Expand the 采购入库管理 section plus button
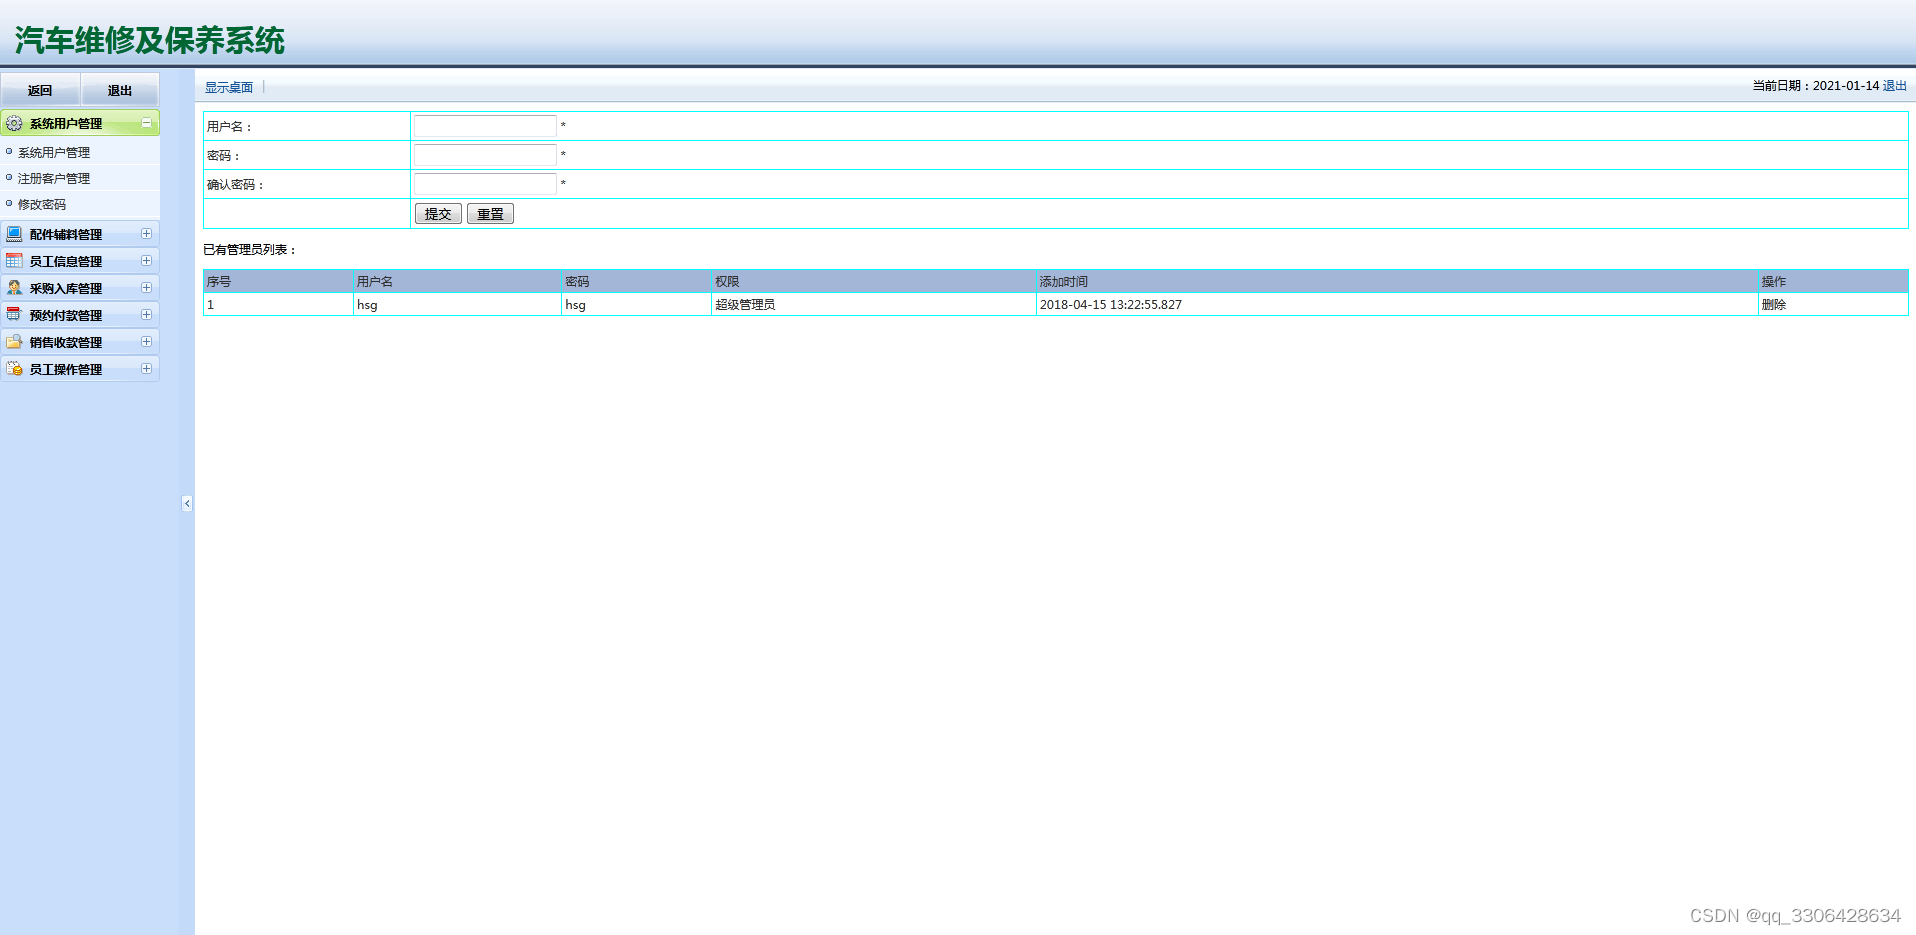Viewport: 1916px width, 935px height. 146,288
